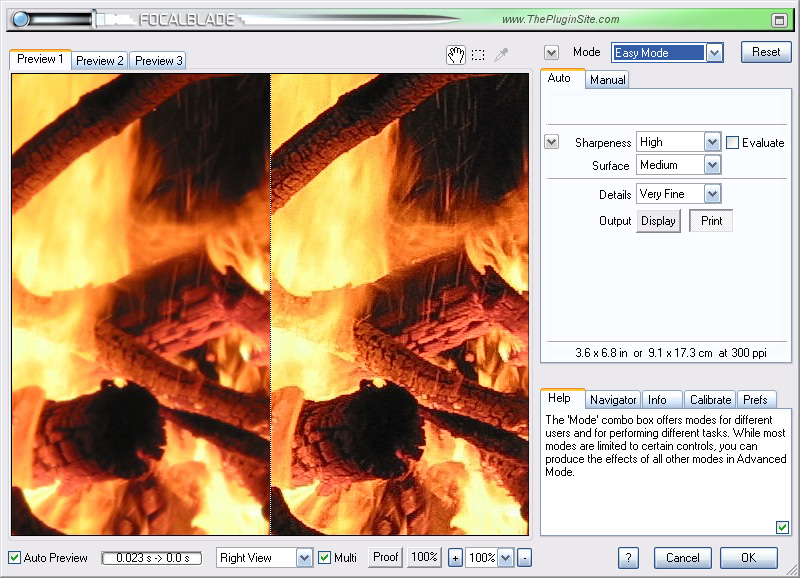The width and height of the screenshot is (800, 578).
Task: Select the eyedropper tool
Action: tap(501, 55)
